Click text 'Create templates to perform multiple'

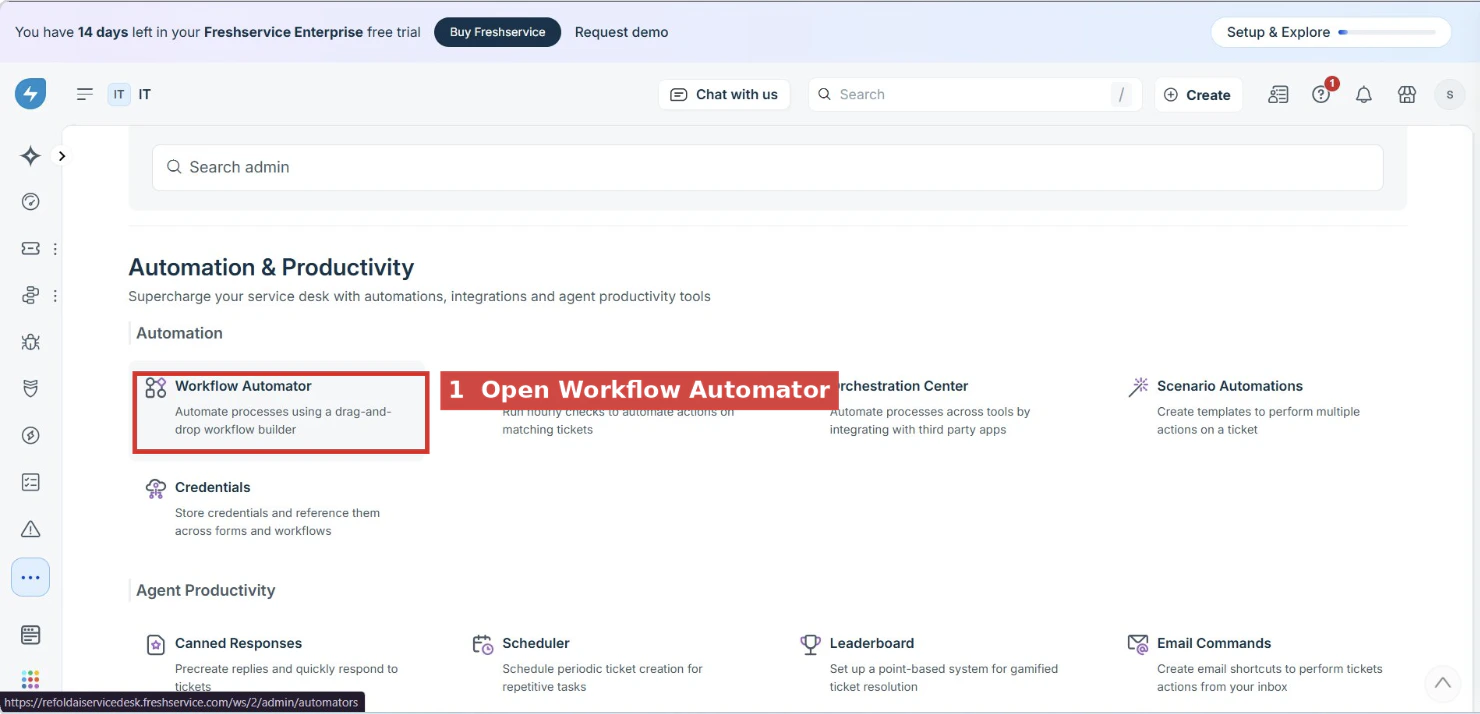[x=1258, y=412]
